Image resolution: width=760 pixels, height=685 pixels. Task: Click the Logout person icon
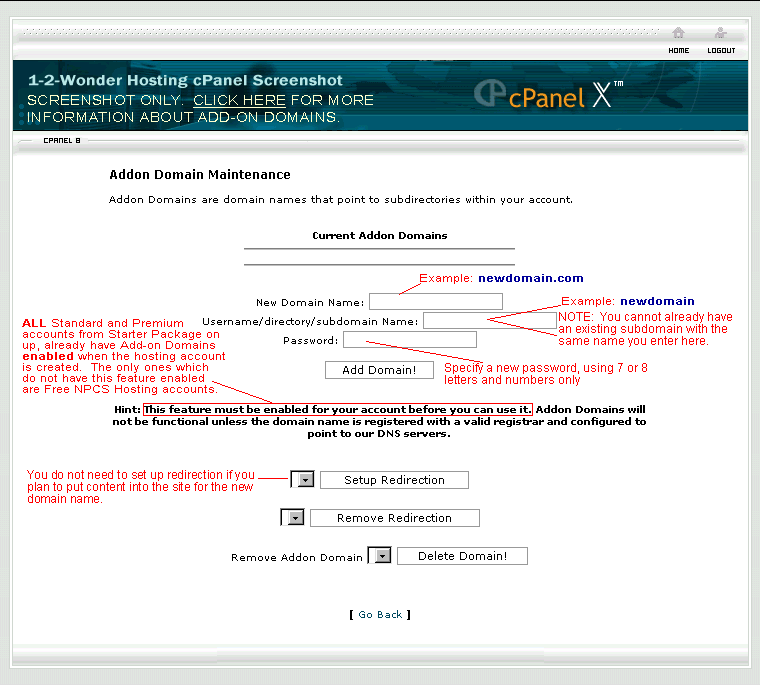[721, 33]
